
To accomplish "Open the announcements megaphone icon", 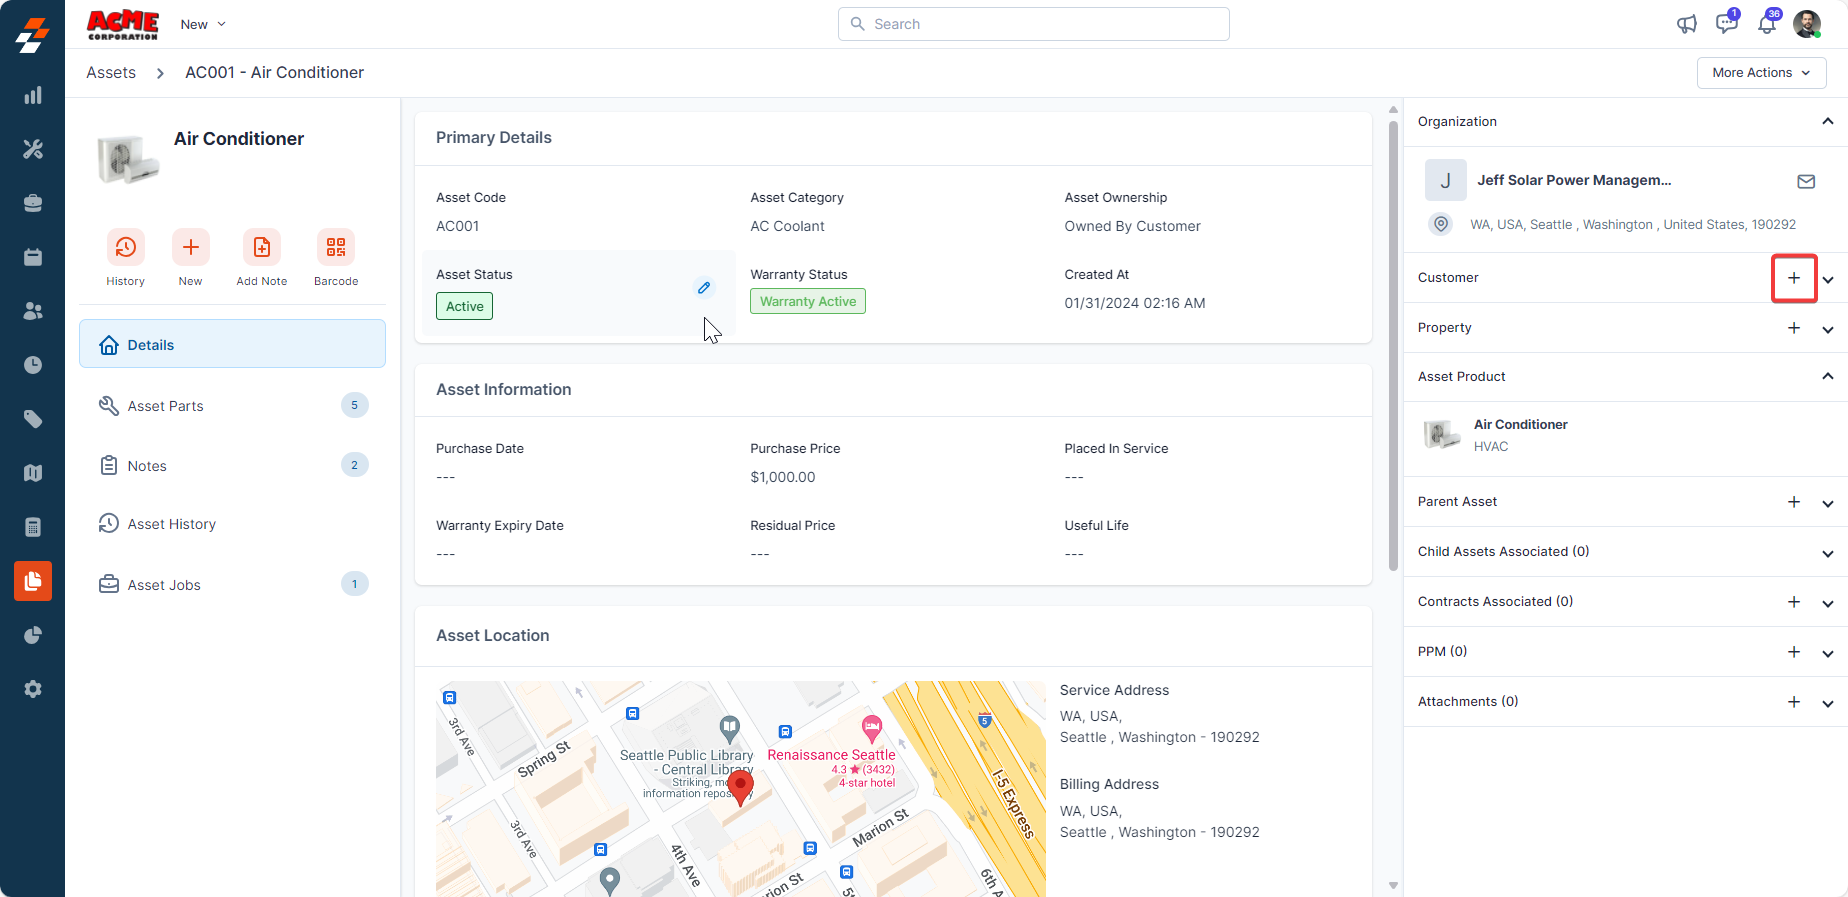I will pos(1687,24).
